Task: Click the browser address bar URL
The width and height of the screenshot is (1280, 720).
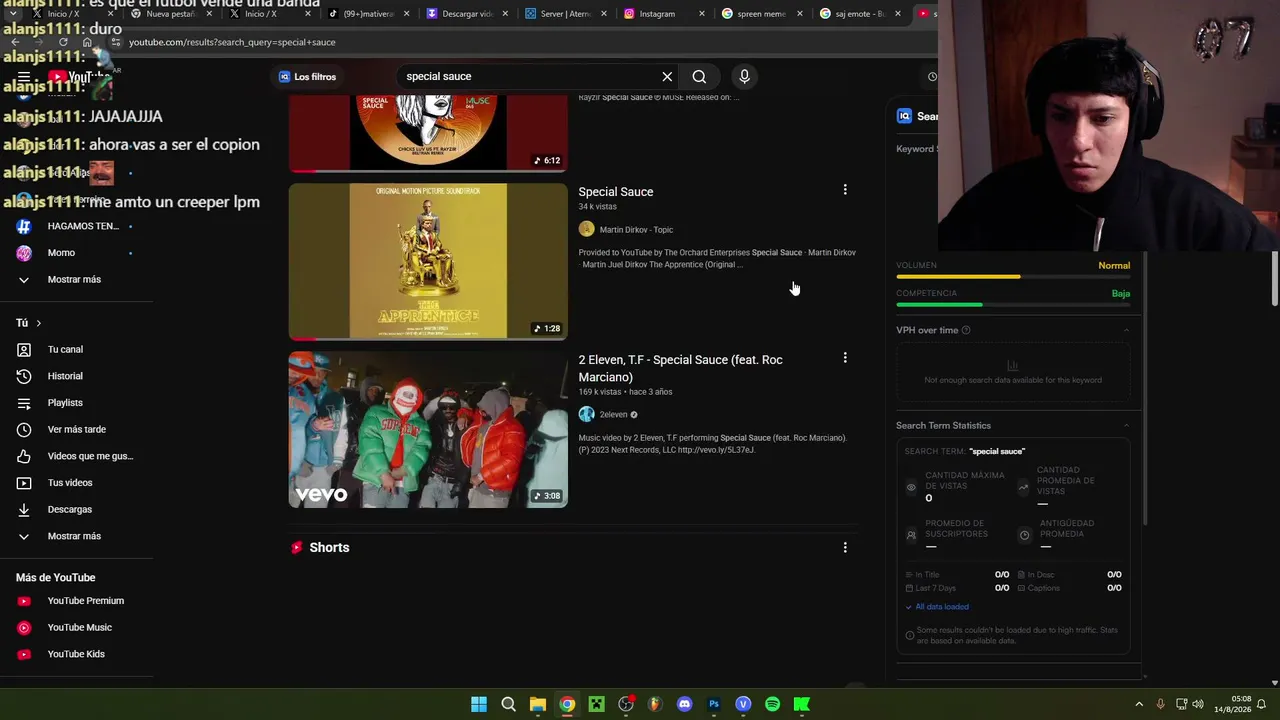Action: [x=232, y=42]
